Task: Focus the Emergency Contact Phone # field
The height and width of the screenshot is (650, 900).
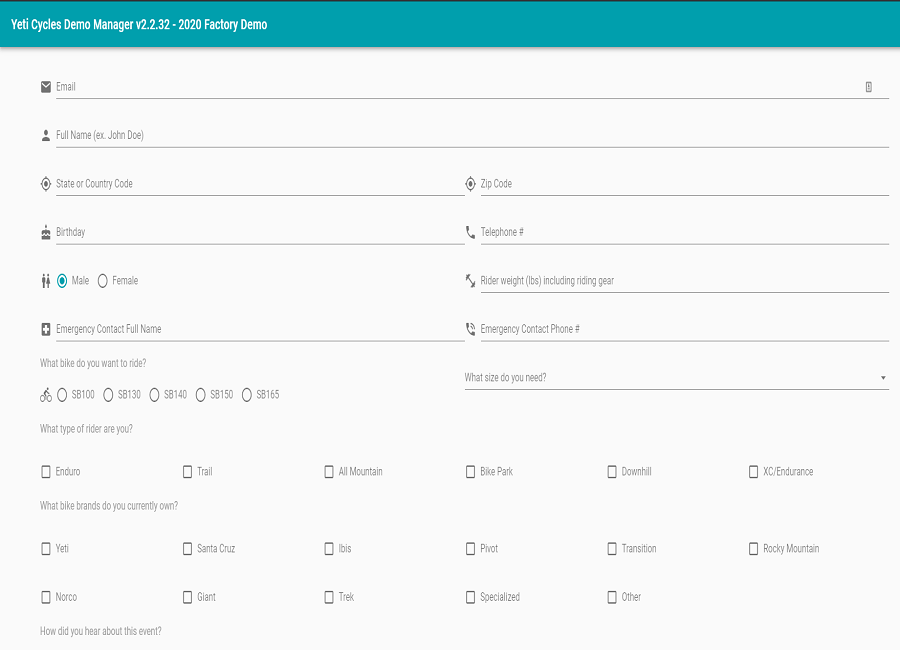Action: (x=685, y=329)
